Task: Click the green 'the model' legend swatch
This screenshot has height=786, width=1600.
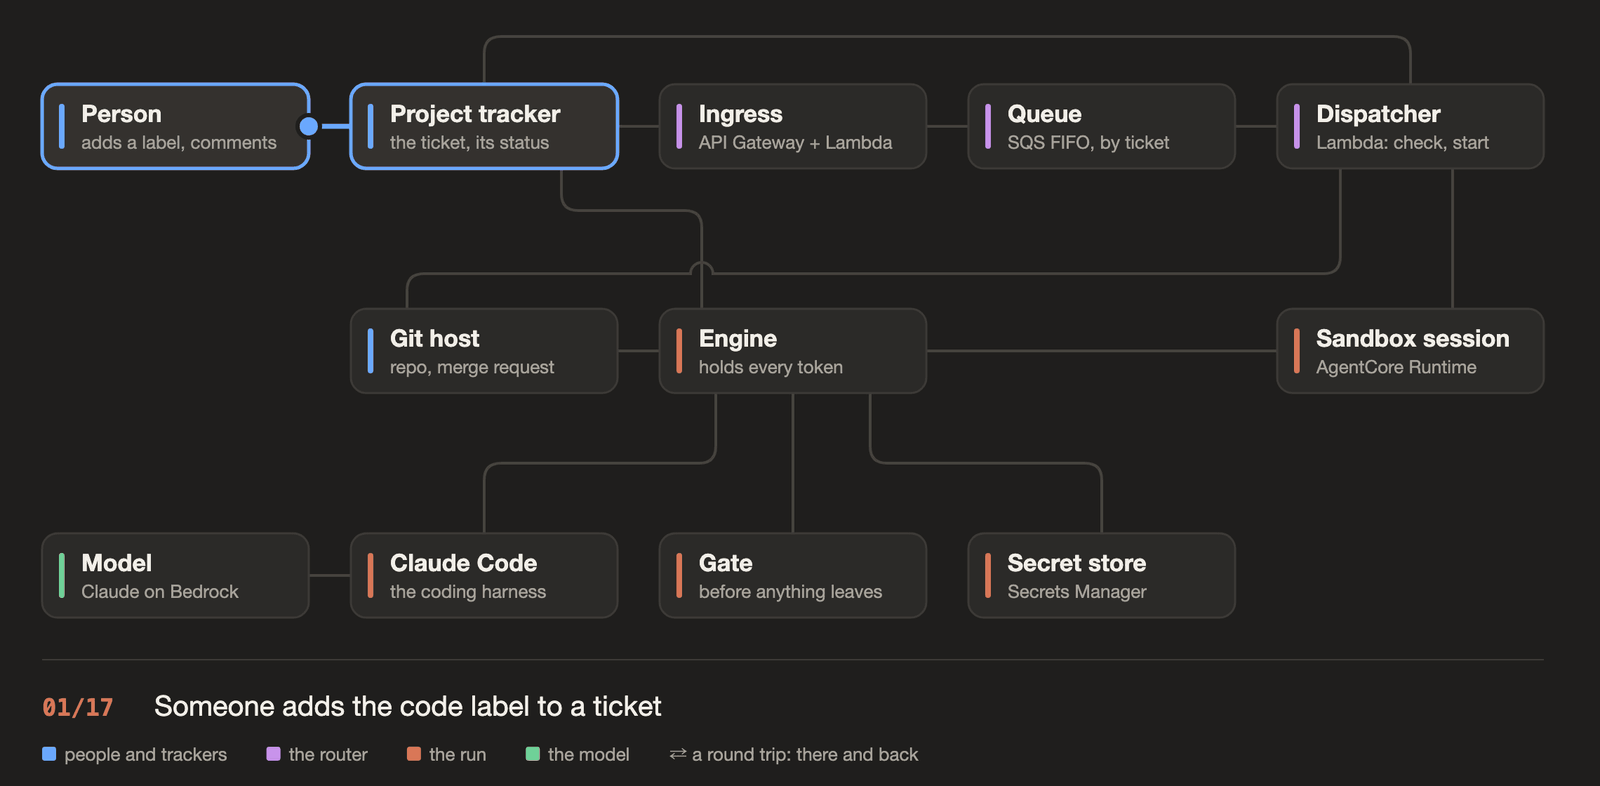Action: 533,754
